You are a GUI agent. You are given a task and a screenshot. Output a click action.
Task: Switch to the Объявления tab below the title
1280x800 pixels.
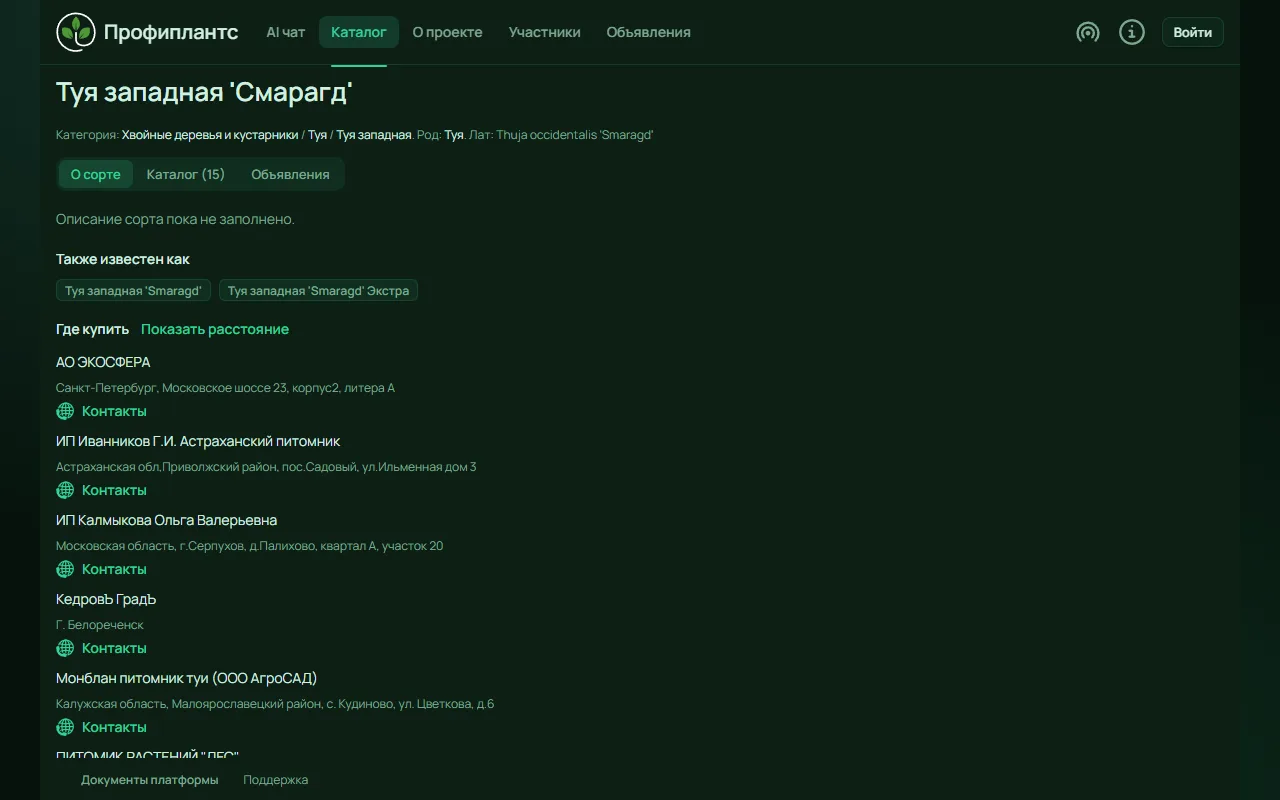tap(290, 174)
